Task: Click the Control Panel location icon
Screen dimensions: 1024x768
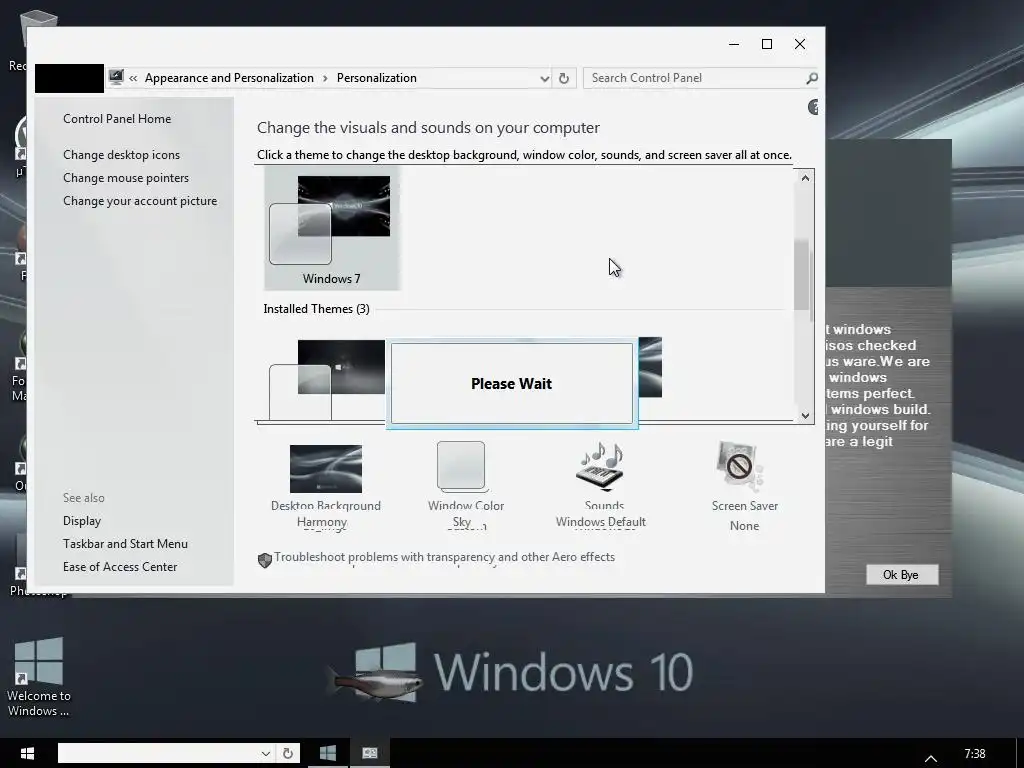Action: pos(116,77)
